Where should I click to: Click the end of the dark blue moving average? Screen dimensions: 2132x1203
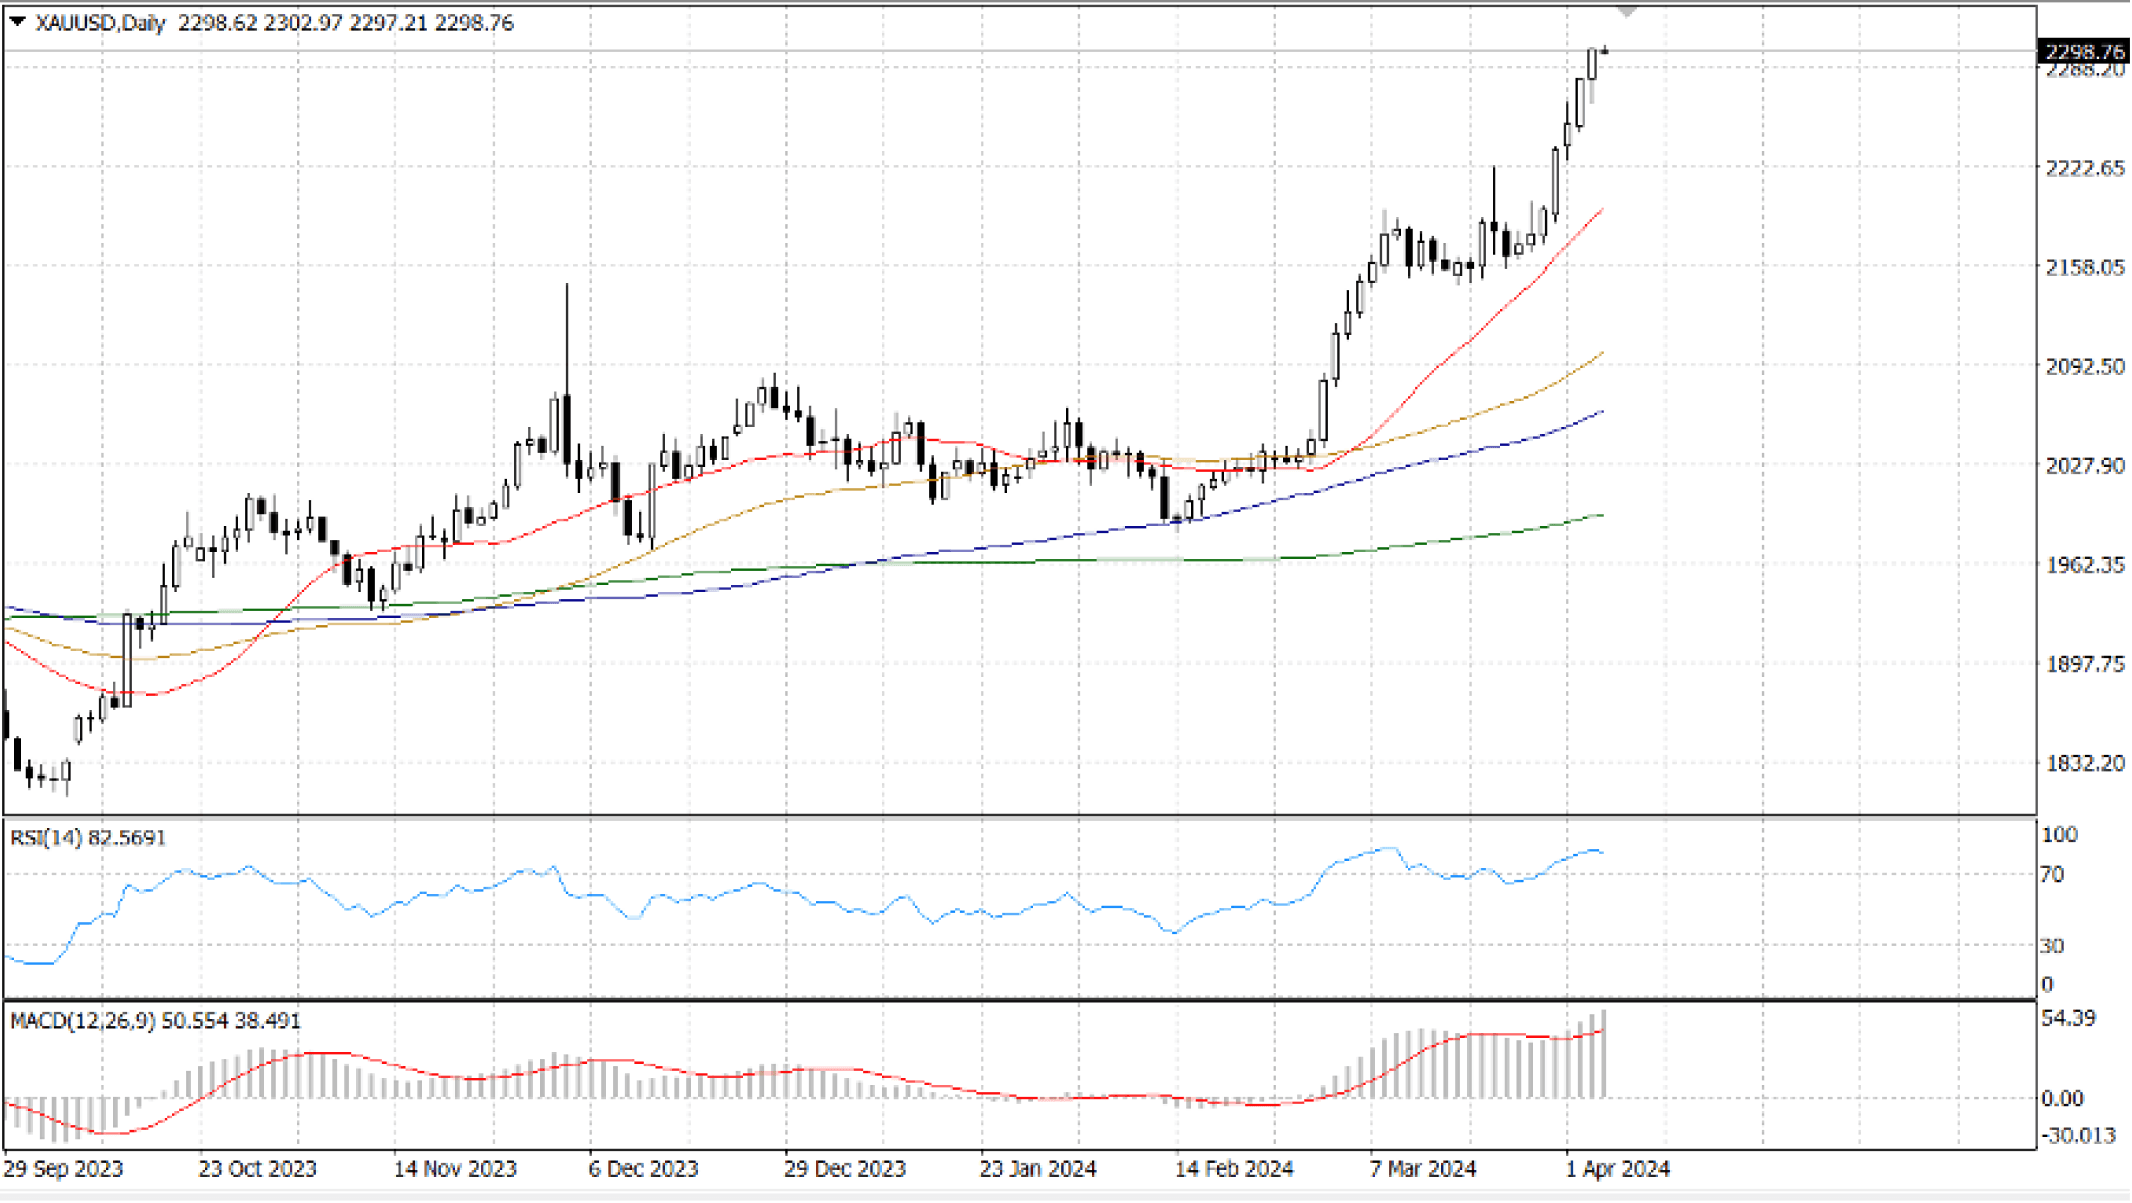[1603, 412]
